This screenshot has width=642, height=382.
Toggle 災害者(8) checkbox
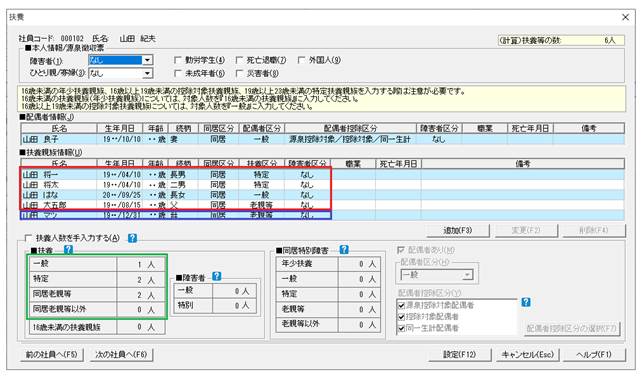pyautogui.click(x=240, y=73)
